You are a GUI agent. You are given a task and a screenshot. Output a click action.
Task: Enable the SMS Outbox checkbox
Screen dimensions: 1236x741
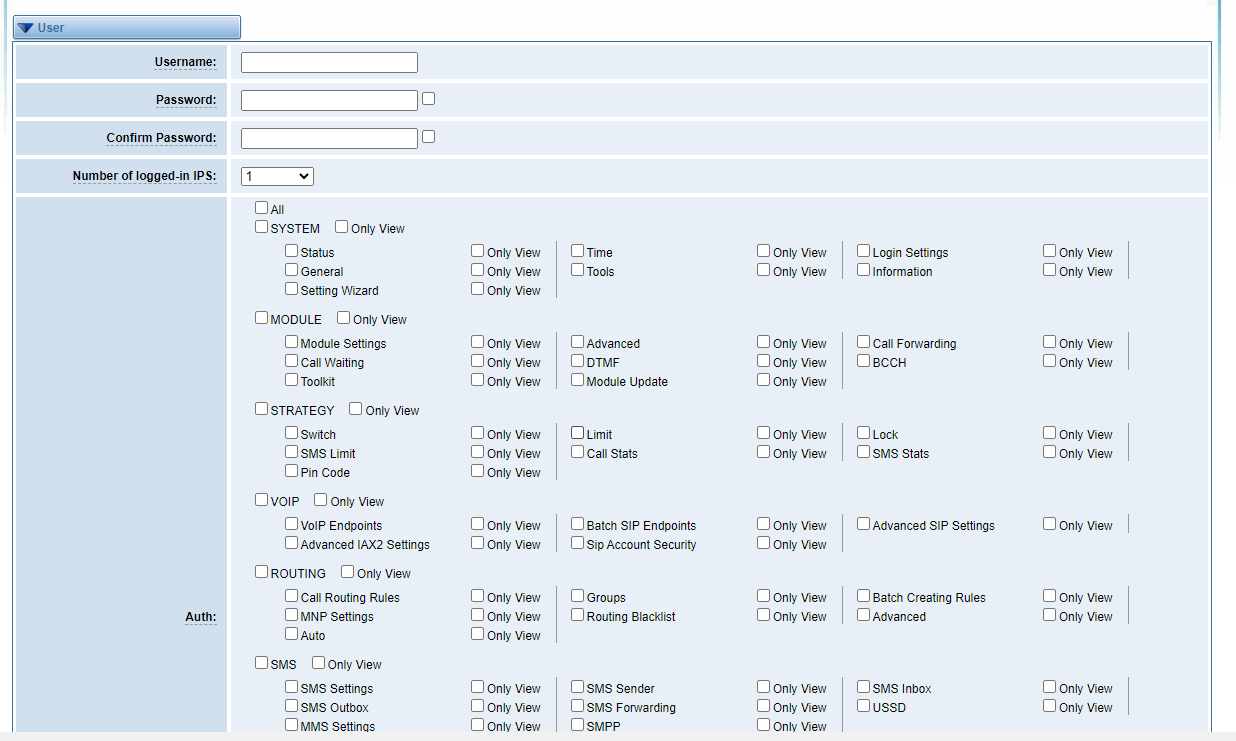tap(291, 706)
